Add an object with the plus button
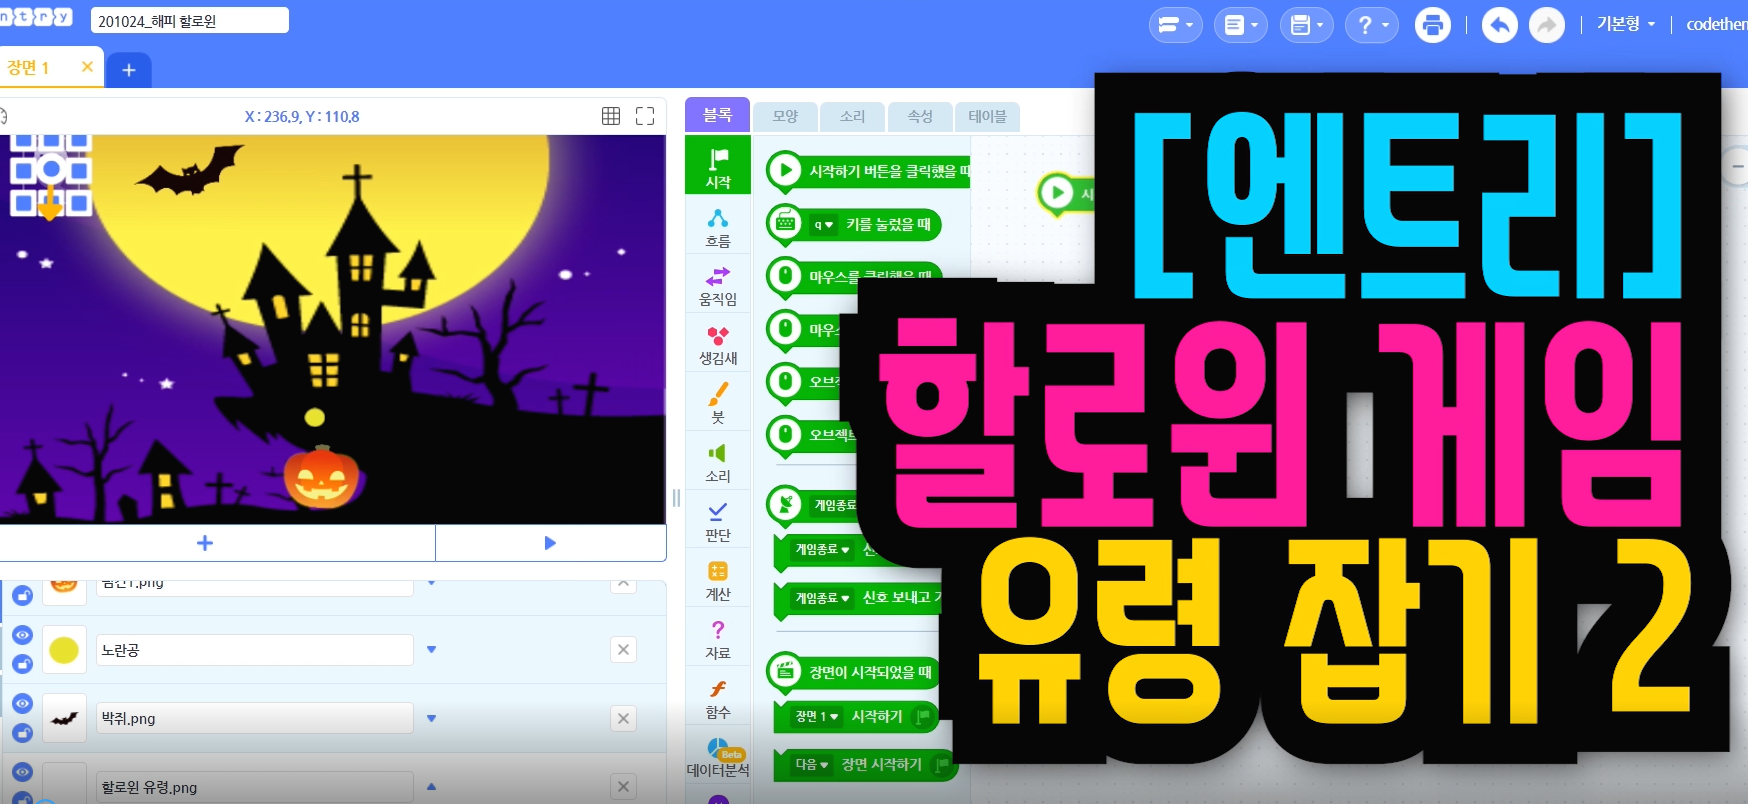1748x804 pixels. click(x=205, y=543)
